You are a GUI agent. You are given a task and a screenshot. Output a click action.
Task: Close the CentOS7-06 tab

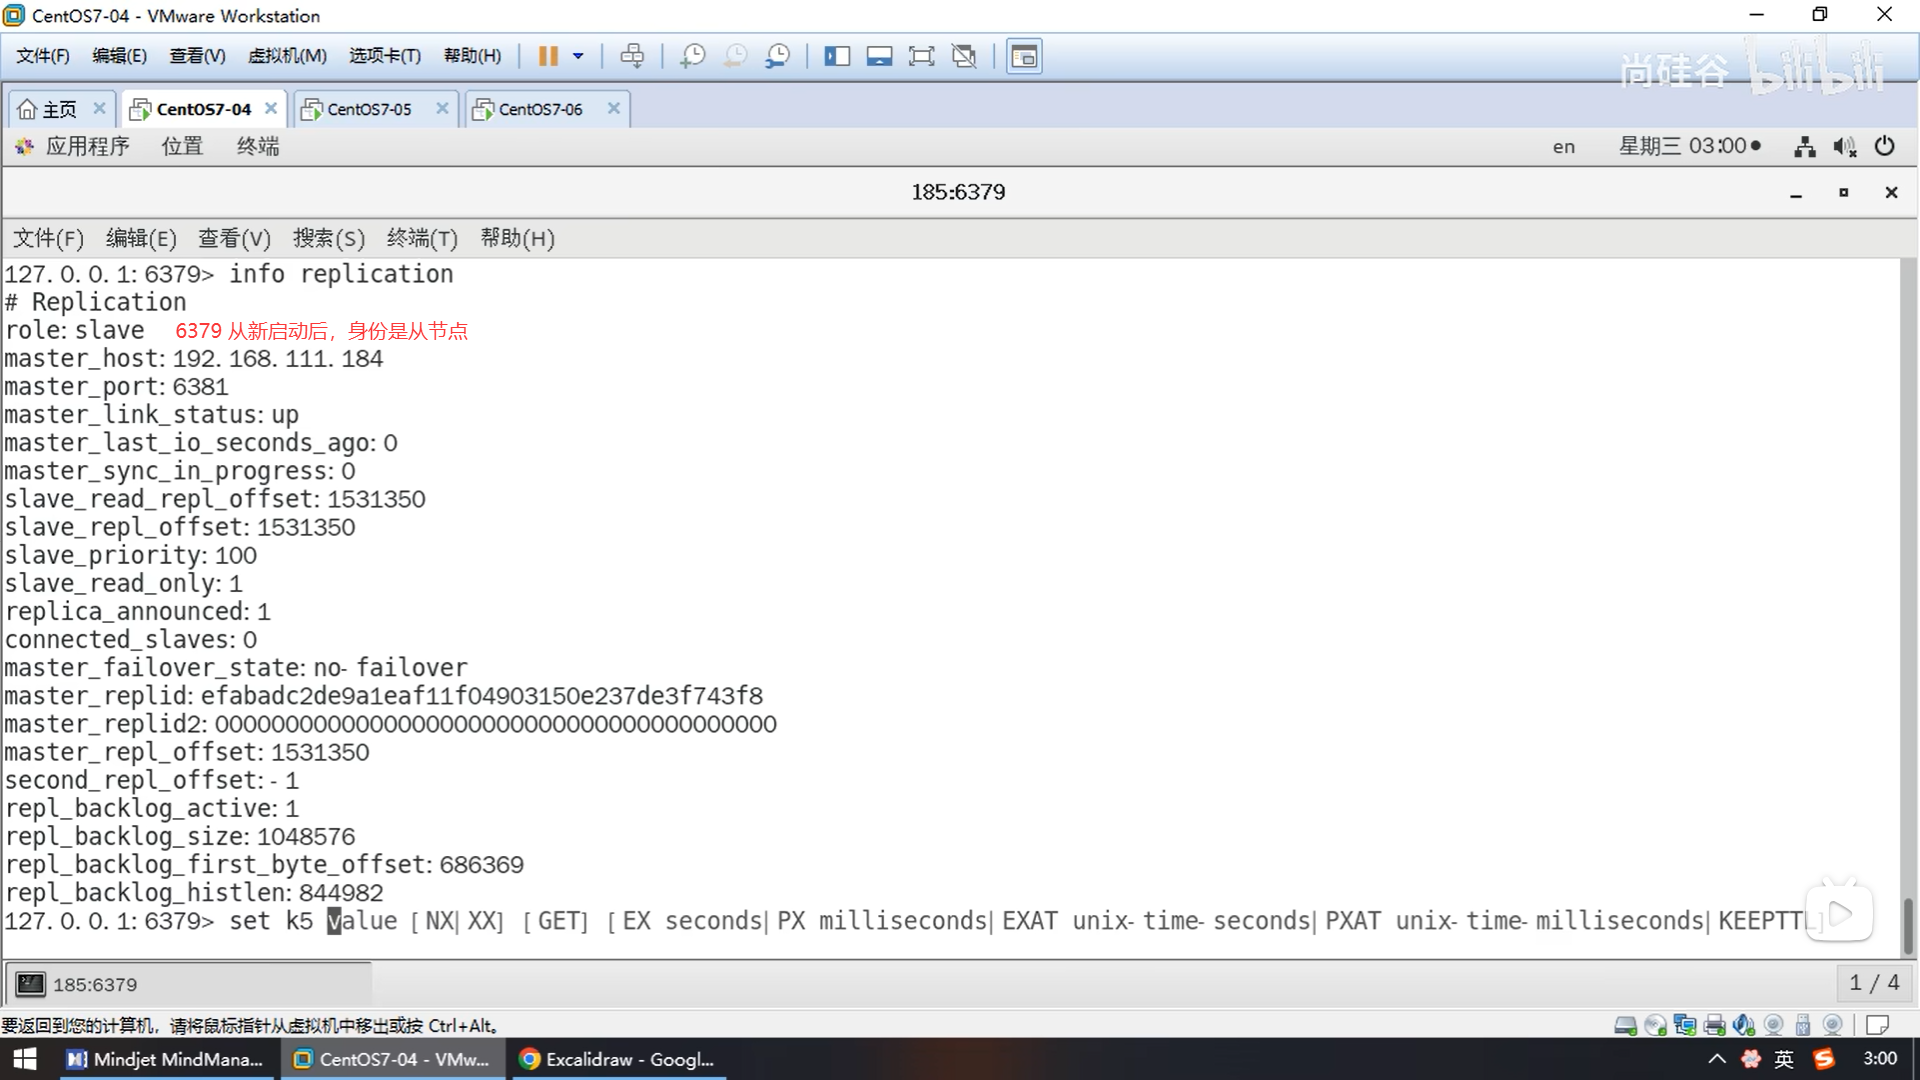[x=613, y=108]
